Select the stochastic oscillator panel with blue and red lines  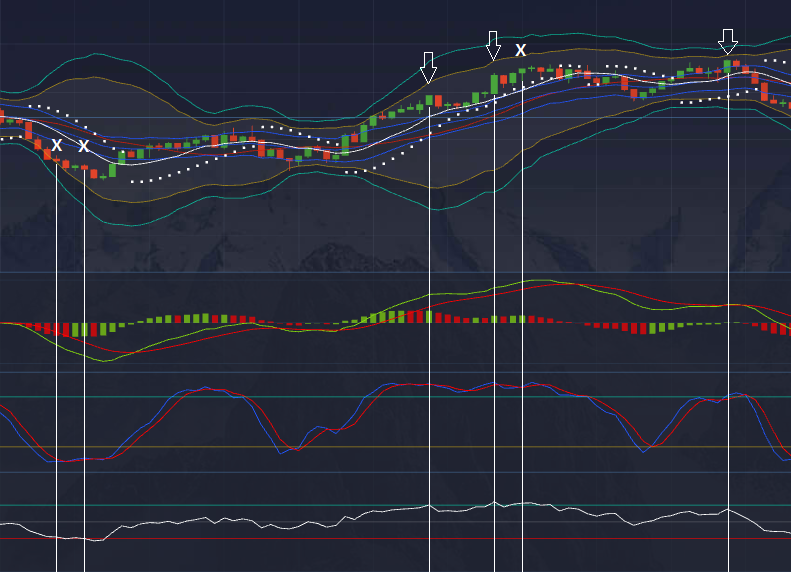(x=396, y=423)
